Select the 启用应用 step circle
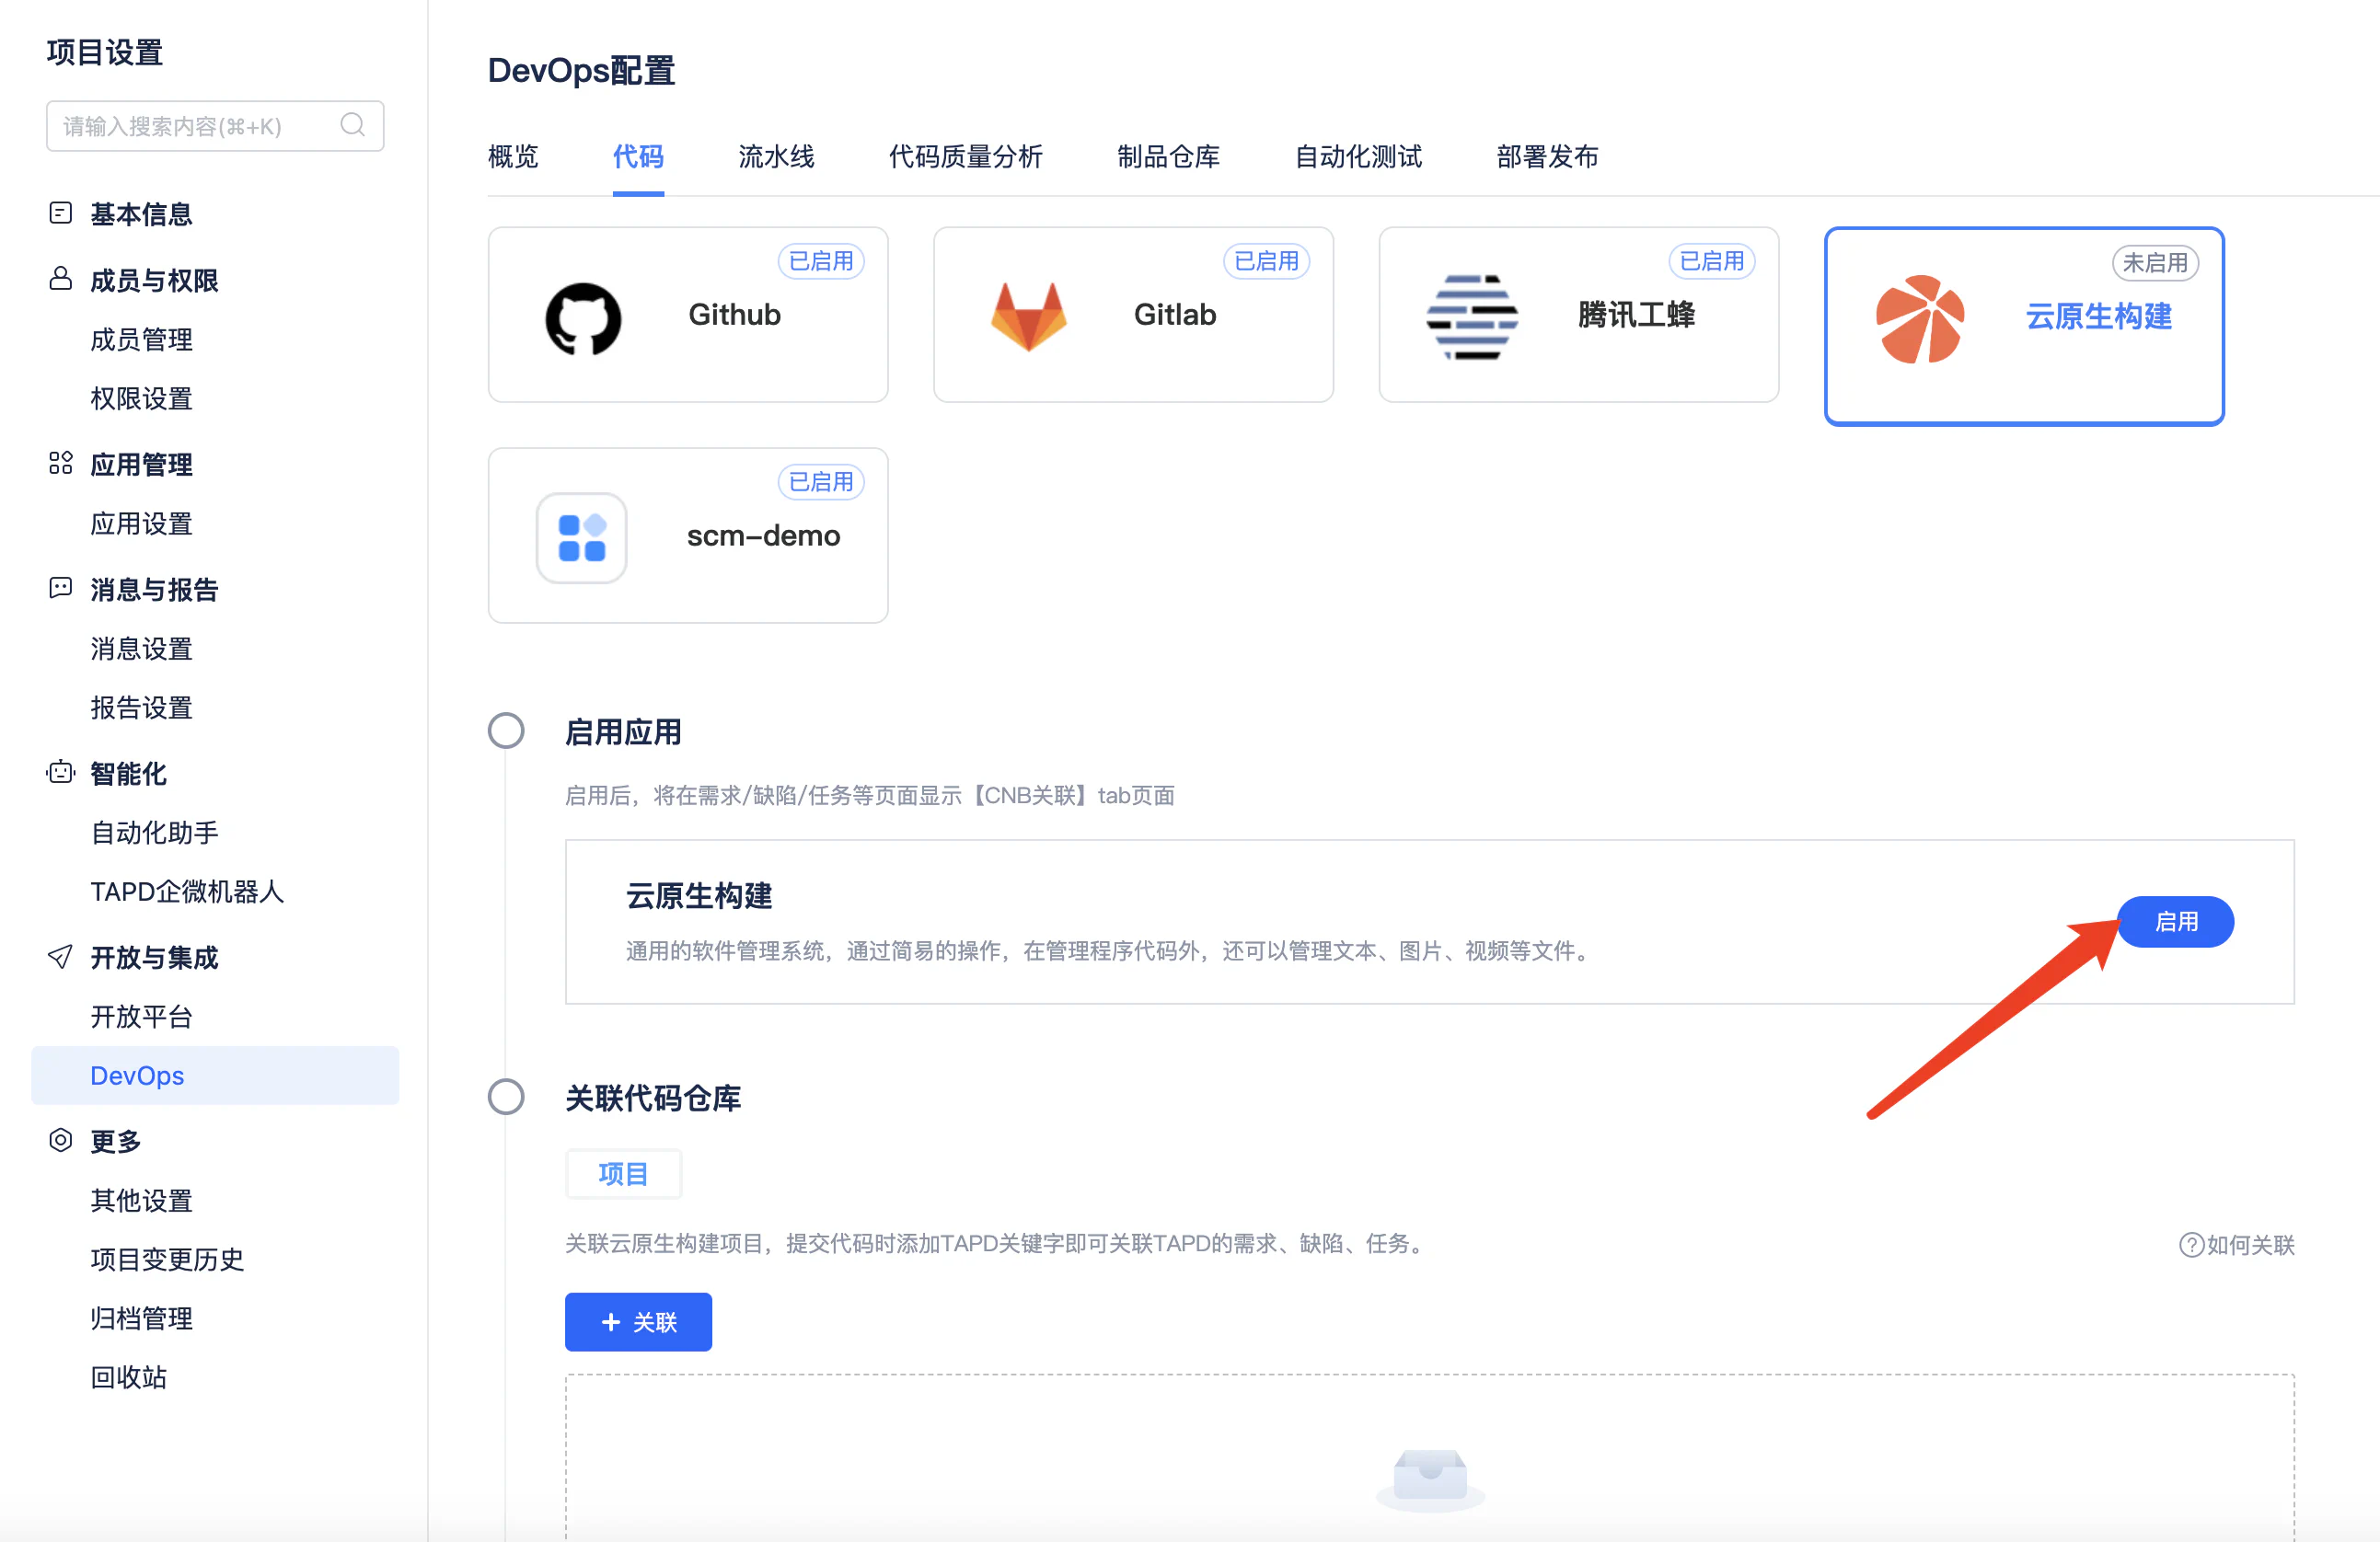The image size is (2380, 1542). 506,731
